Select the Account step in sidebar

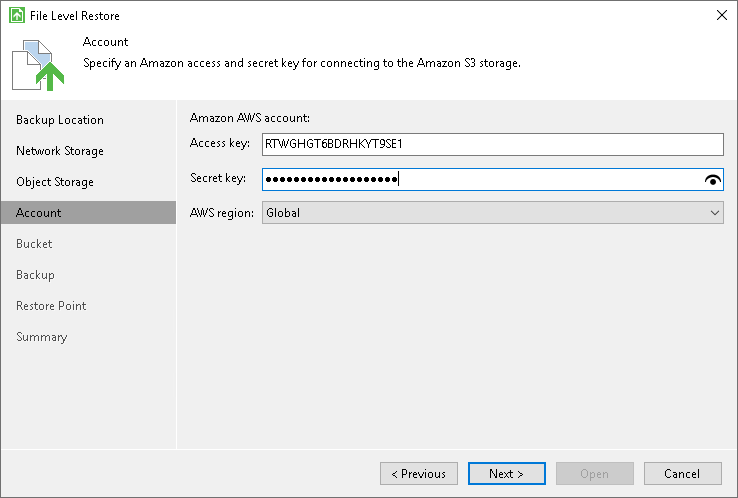(x=88, y=213)
